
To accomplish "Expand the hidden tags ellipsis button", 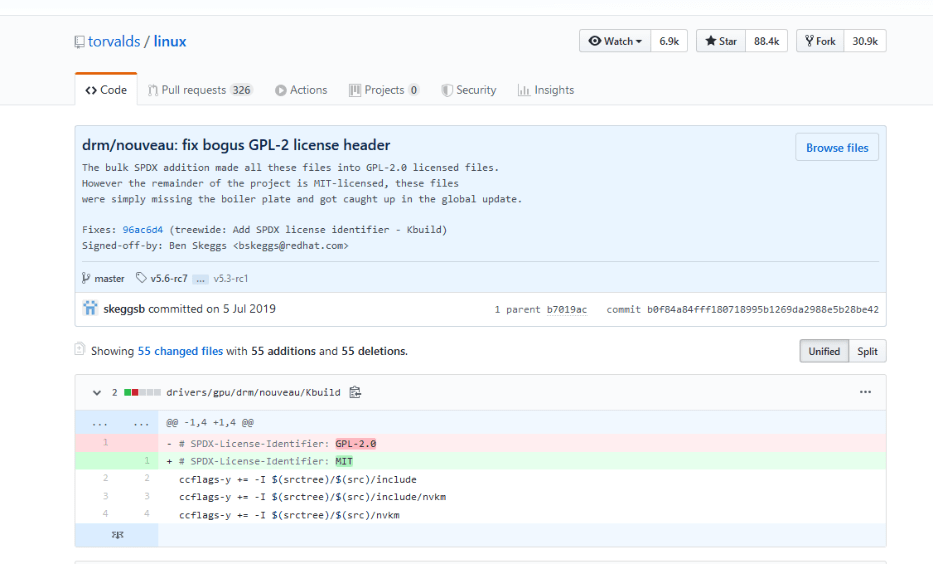I will pos(201,279).
